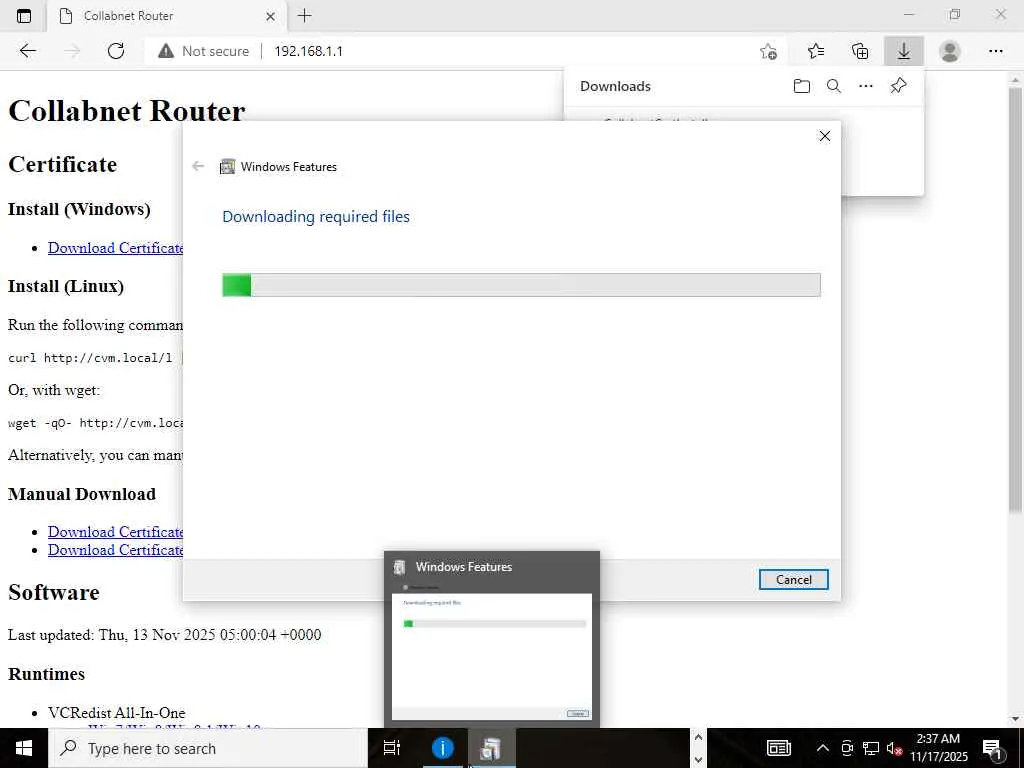This screenshot has width=1024, height=768.
Task: Open first Download Certificate link under Manual Download
Action: click(x=116, y=532)
